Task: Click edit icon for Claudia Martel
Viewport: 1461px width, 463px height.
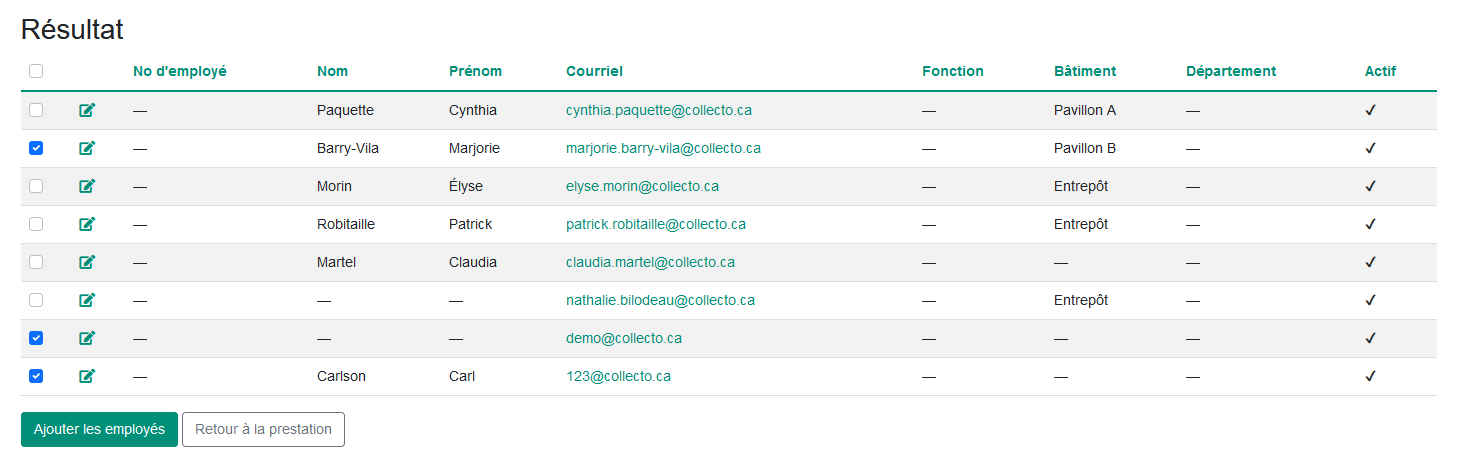Action: (x=87, y=262)
